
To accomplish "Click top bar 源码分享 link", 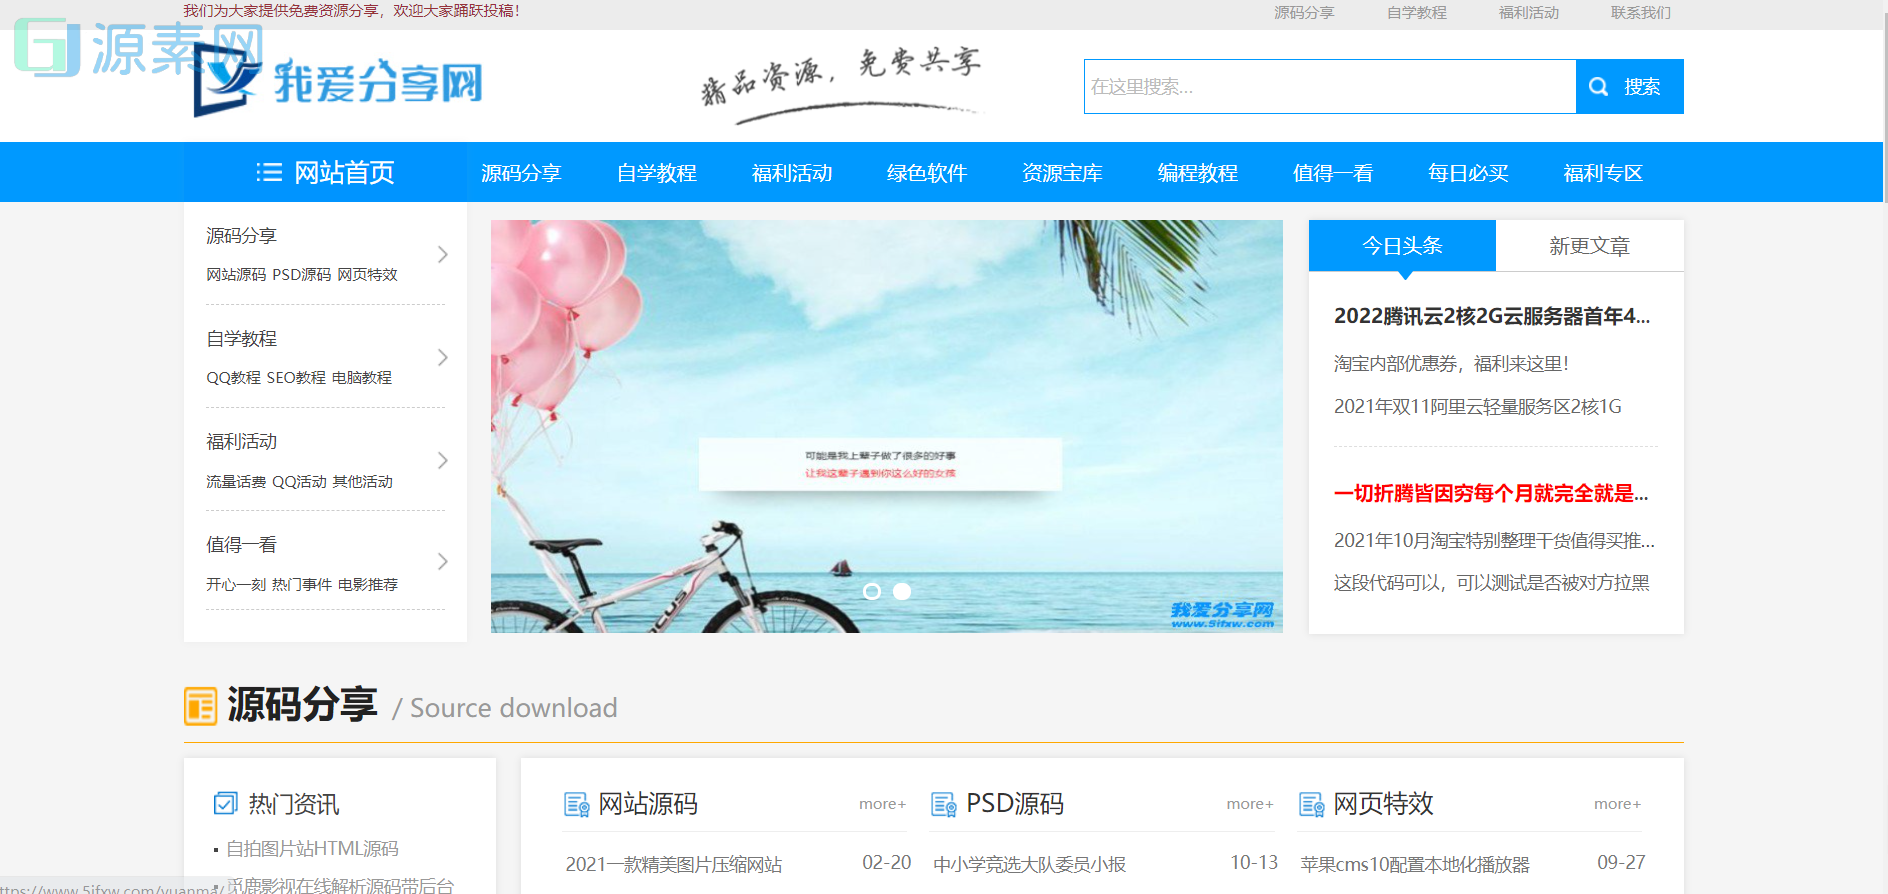I will click(1304, 13).
